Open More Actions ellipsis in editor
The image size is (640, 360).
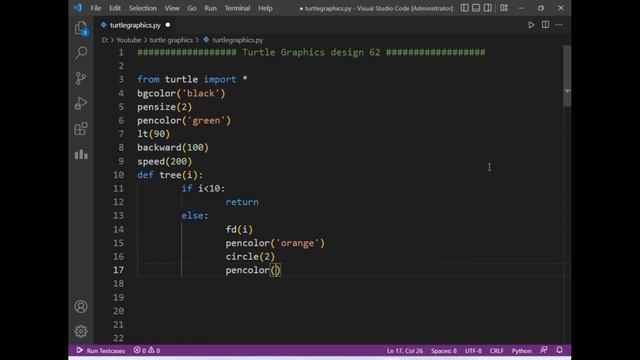[x=559, y=25]
